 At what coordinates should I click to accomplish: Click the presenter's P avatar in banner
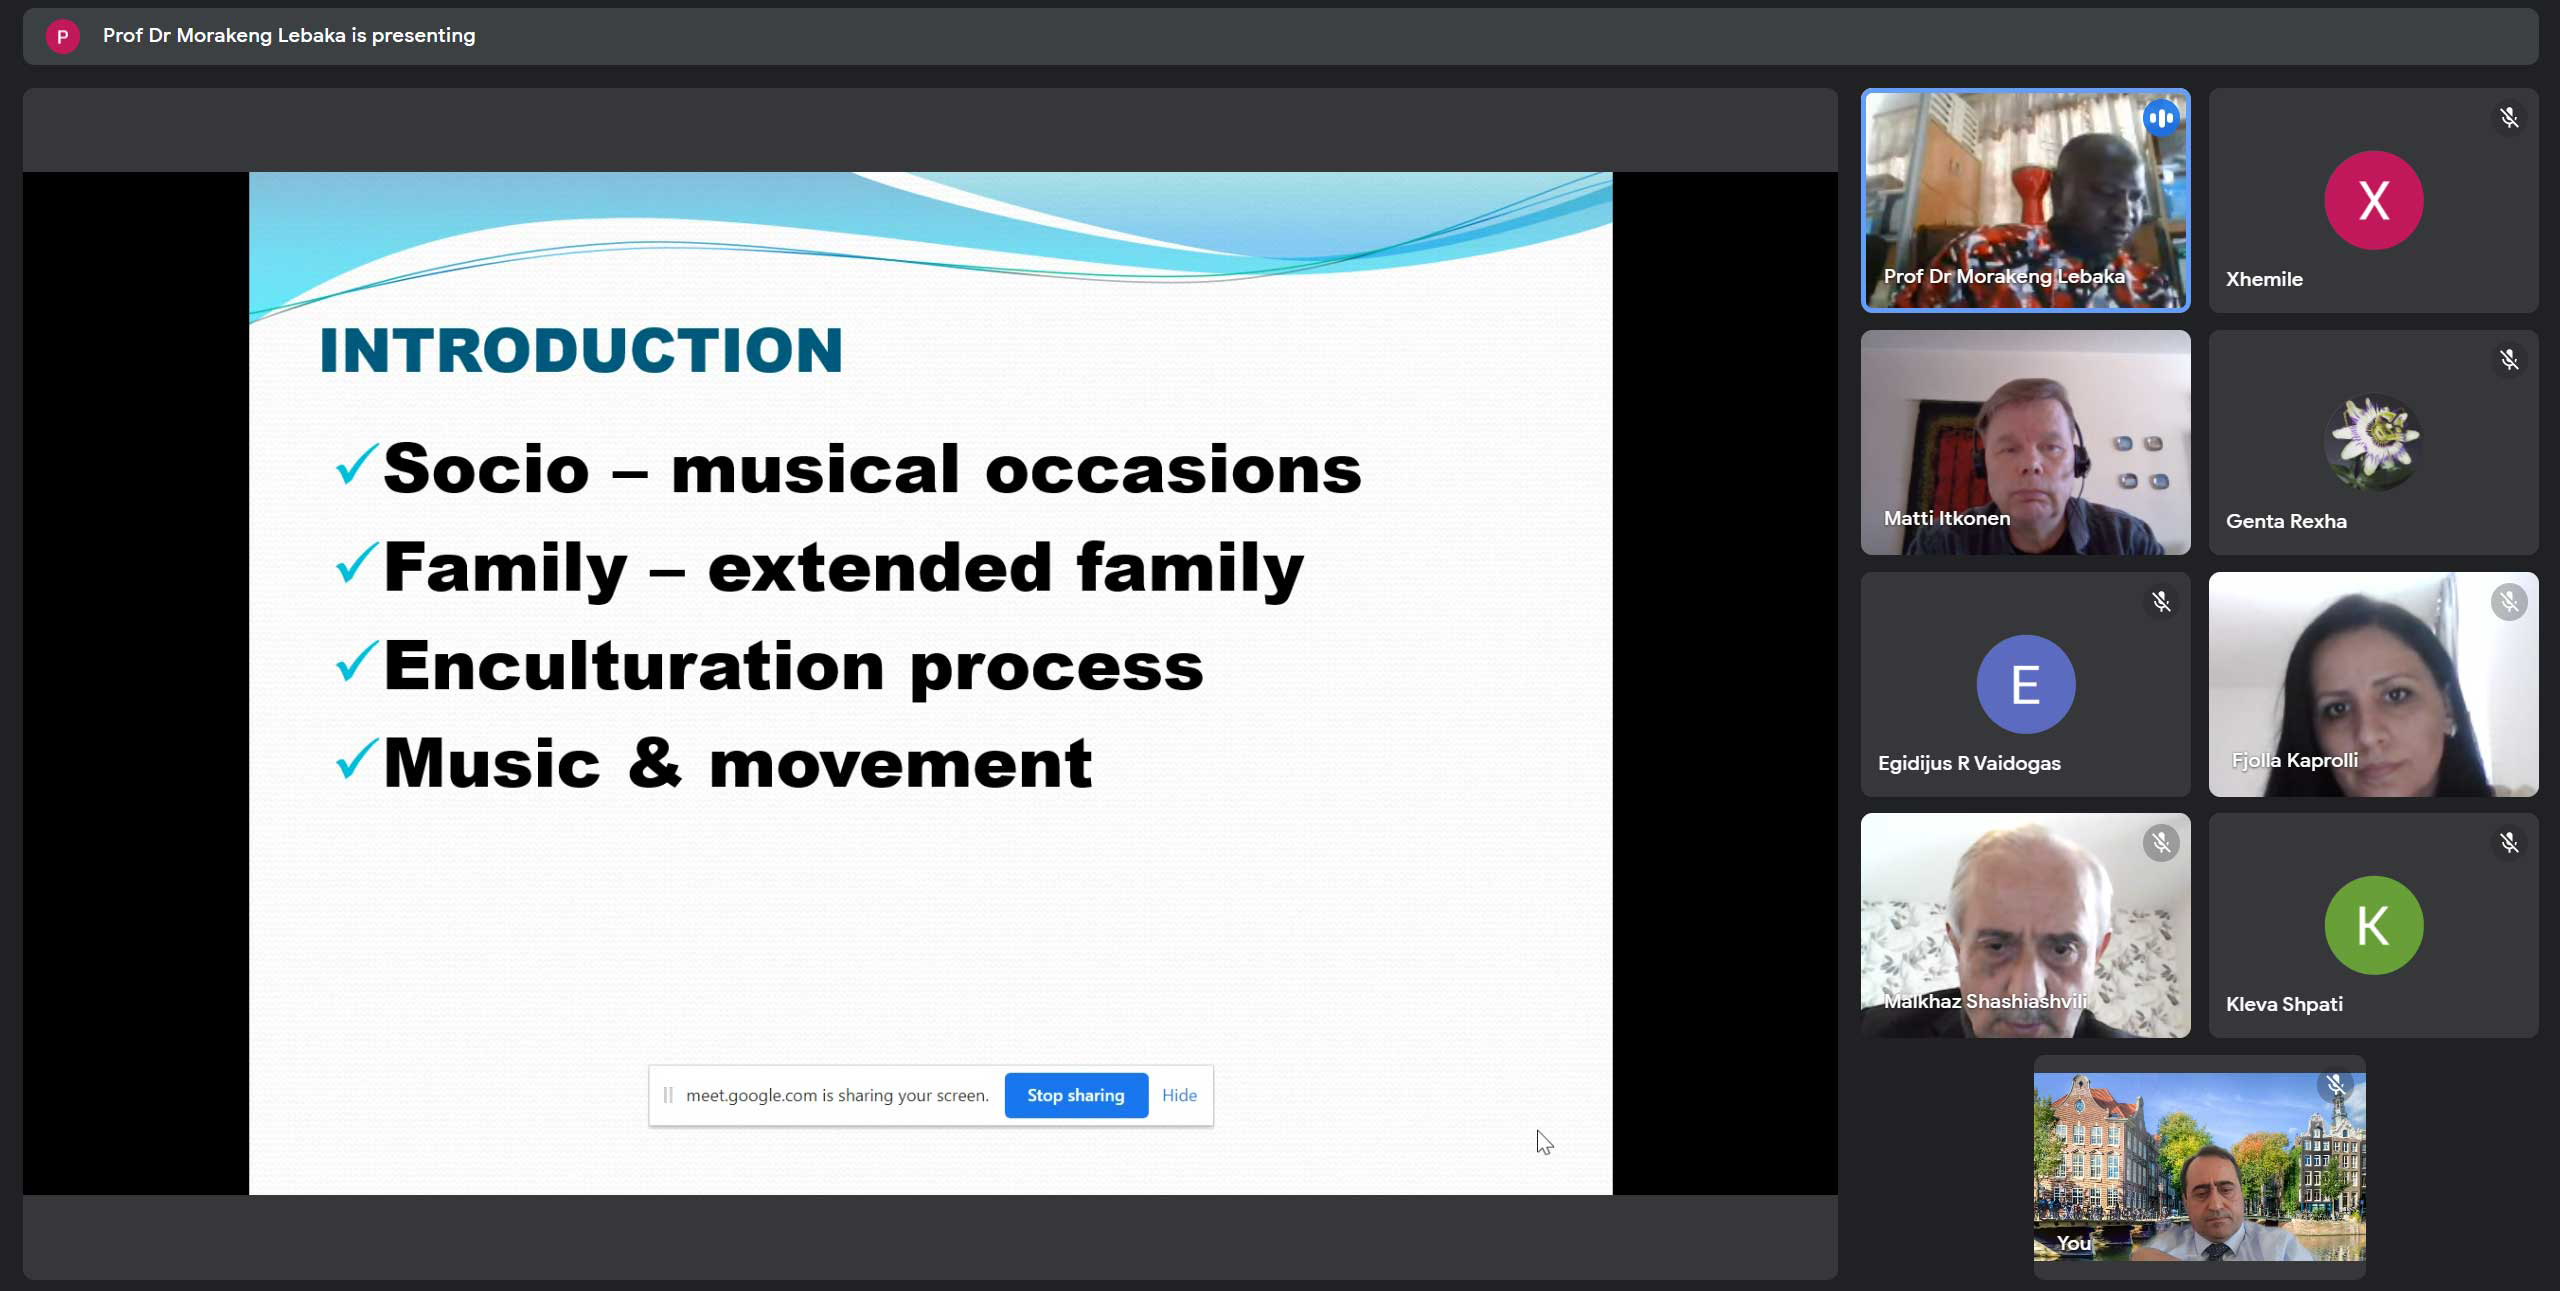point(62,36)
